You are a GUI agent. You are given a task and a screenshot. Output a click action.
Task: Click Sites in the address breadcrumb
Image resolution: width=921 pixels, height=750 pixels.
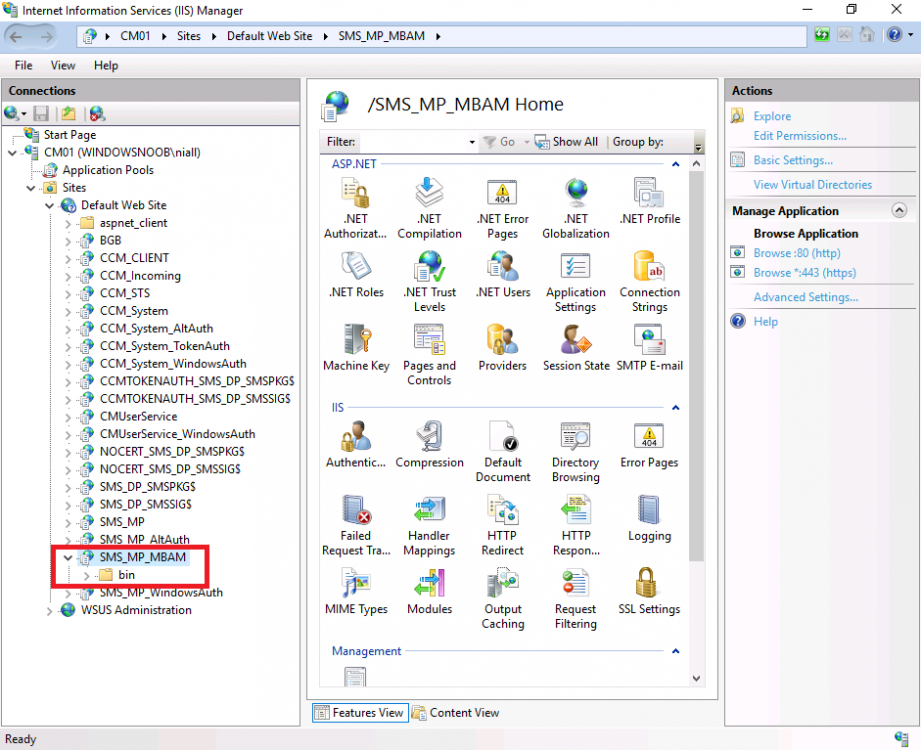[189, 36]
